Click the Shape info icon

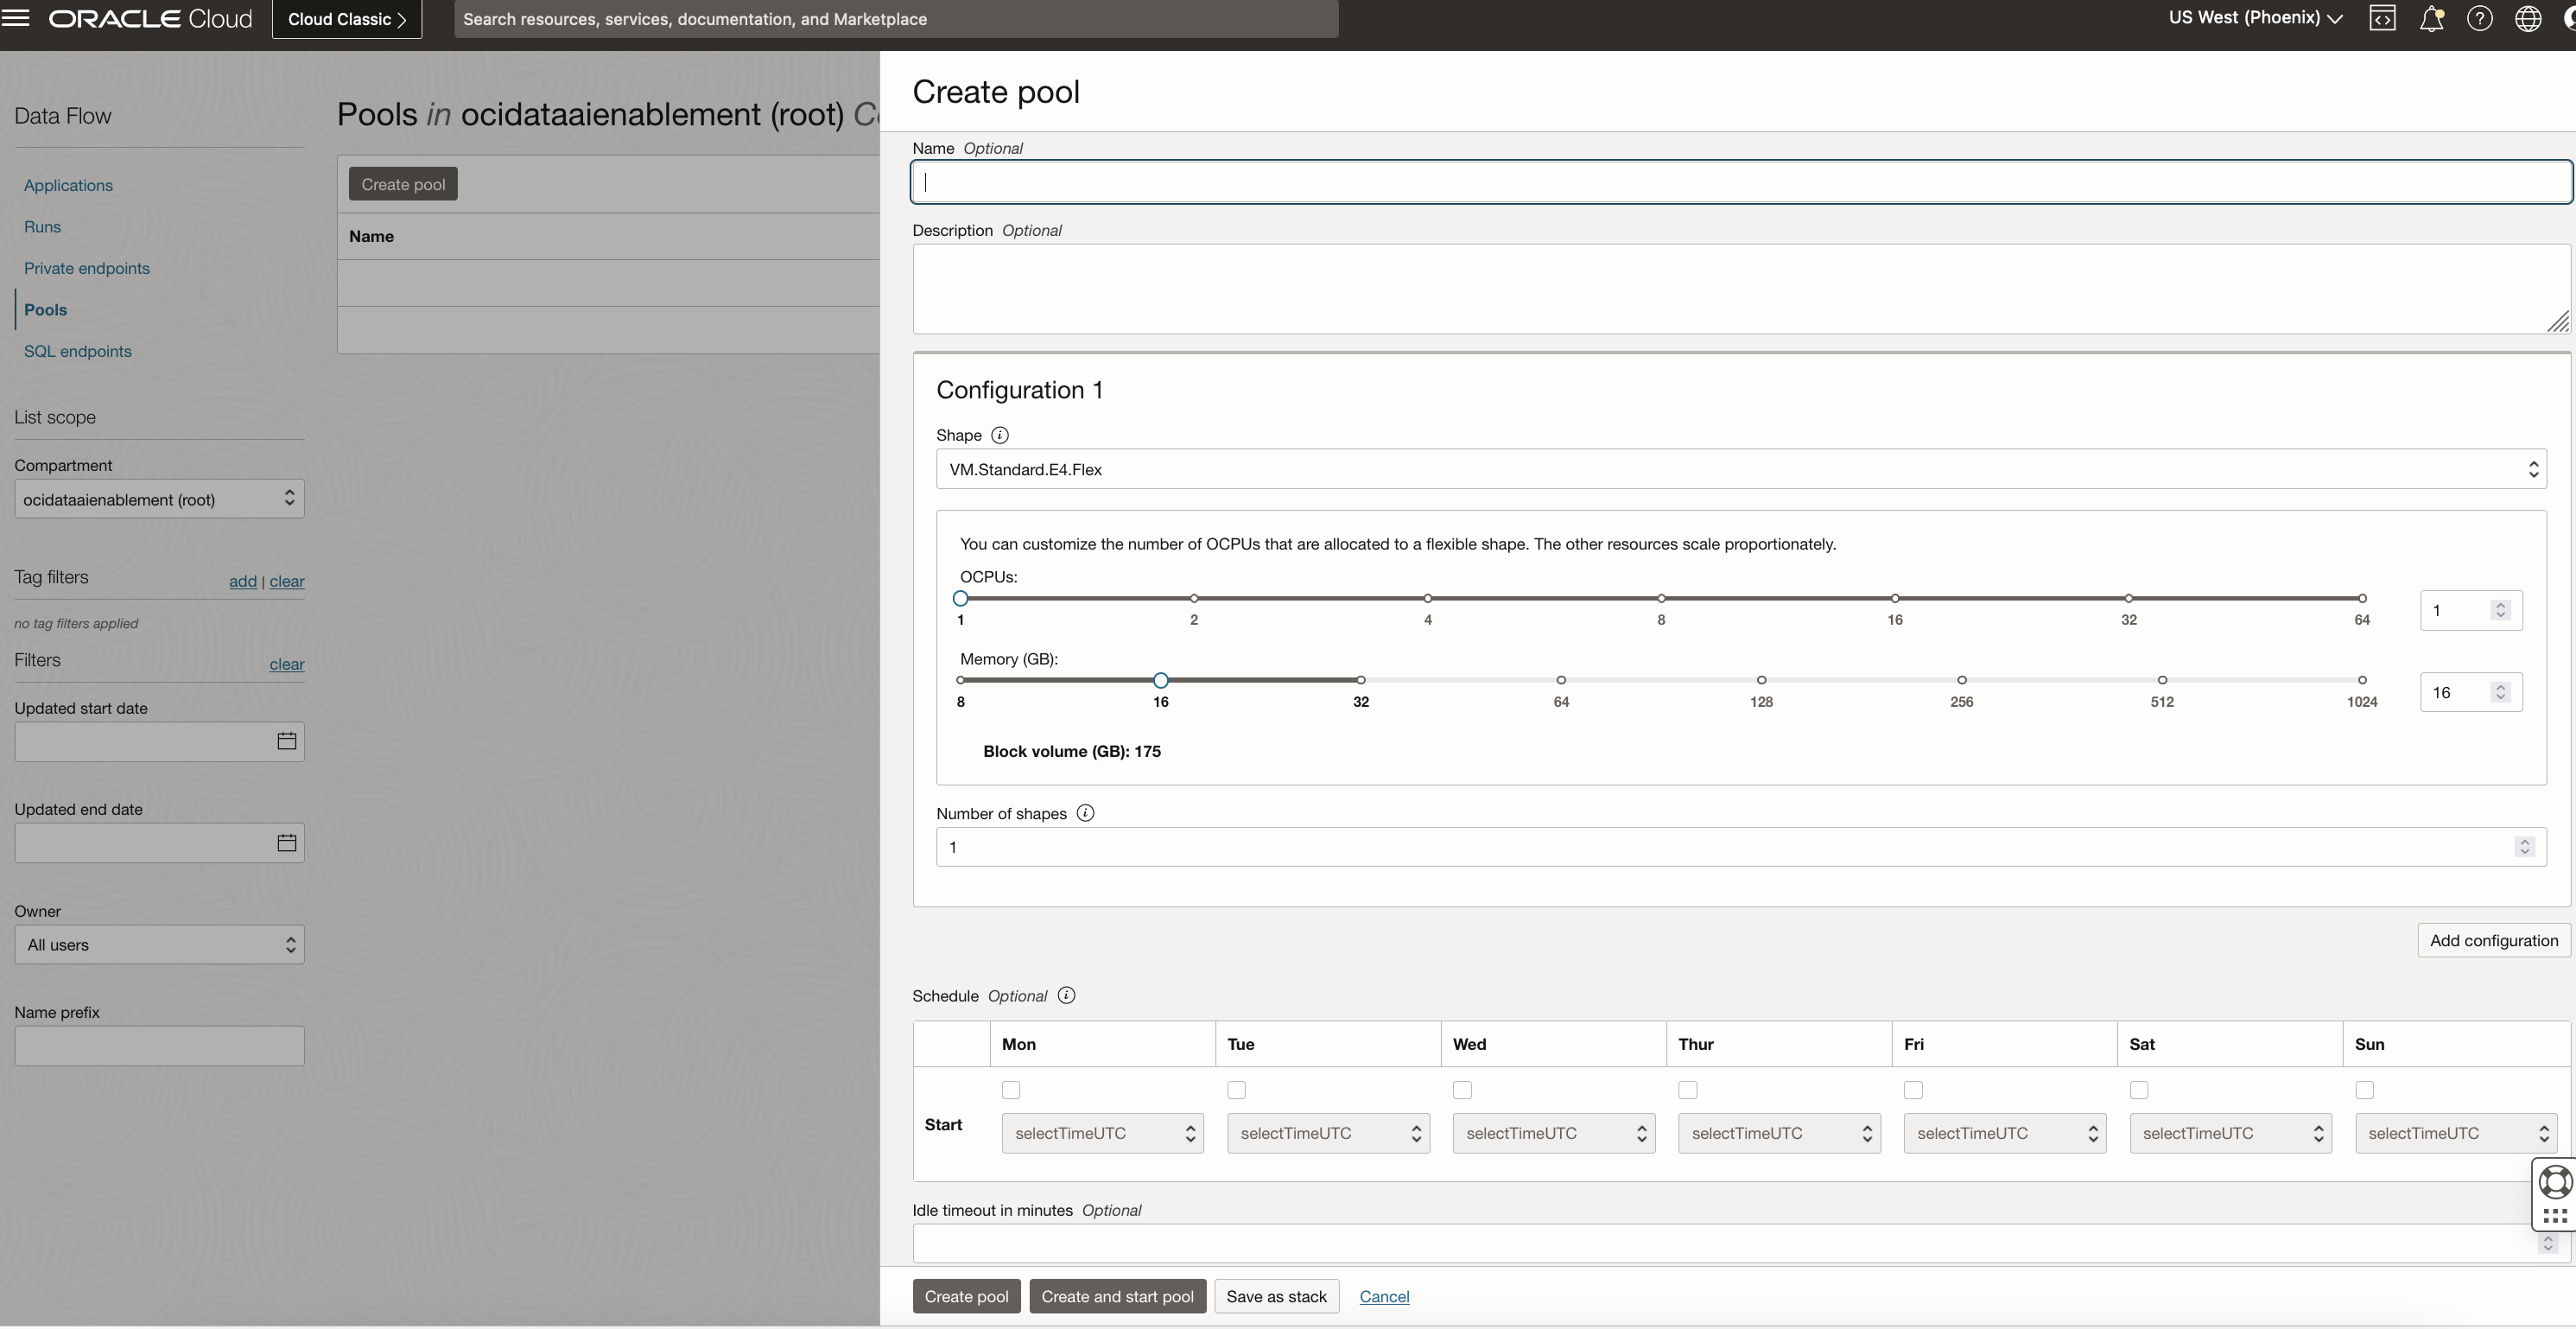click(x=999, y=435)
